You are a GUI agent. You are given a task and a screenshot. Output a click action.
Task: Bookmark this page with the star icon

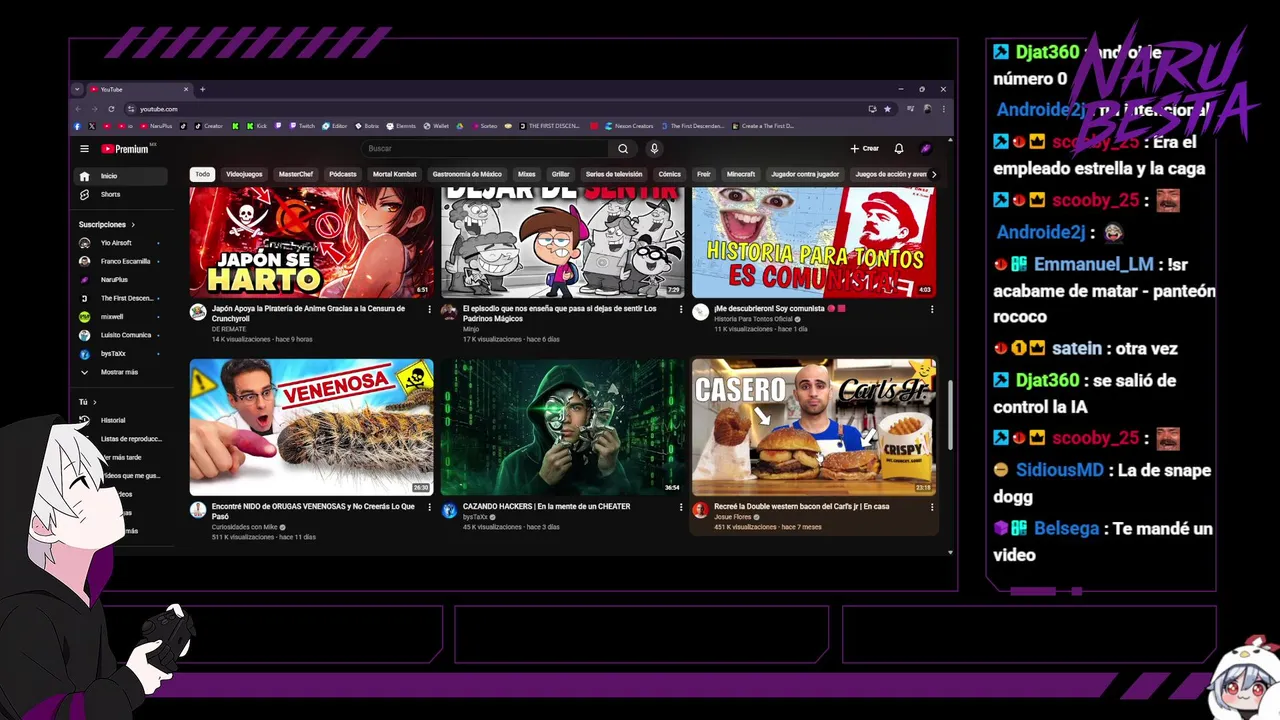[887, 109]
